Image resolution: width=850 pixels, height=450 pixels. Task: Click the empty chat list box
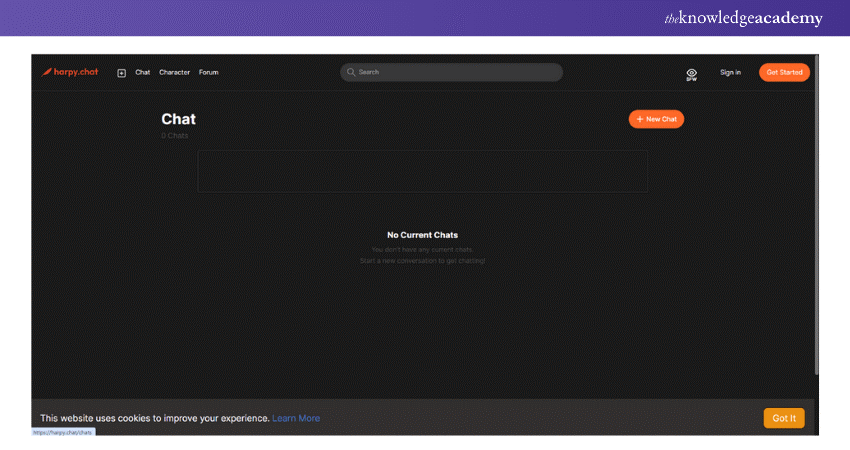tap(422, 171)
